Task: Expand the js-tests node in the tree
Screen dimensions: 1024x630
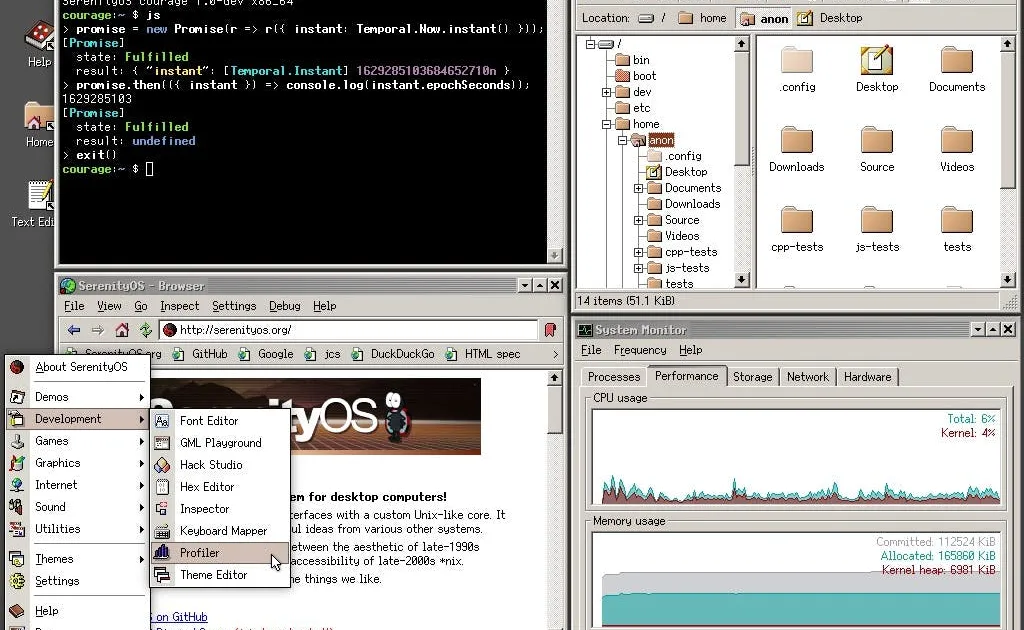Action: coord(638,268)
